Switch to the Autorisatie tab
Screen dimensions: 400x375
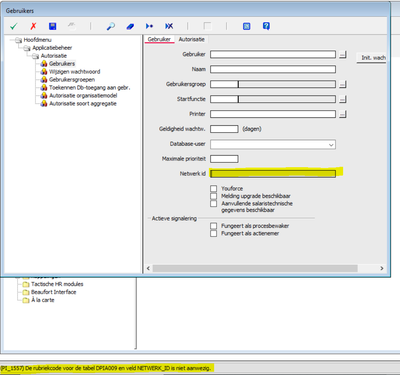[192, 39]
